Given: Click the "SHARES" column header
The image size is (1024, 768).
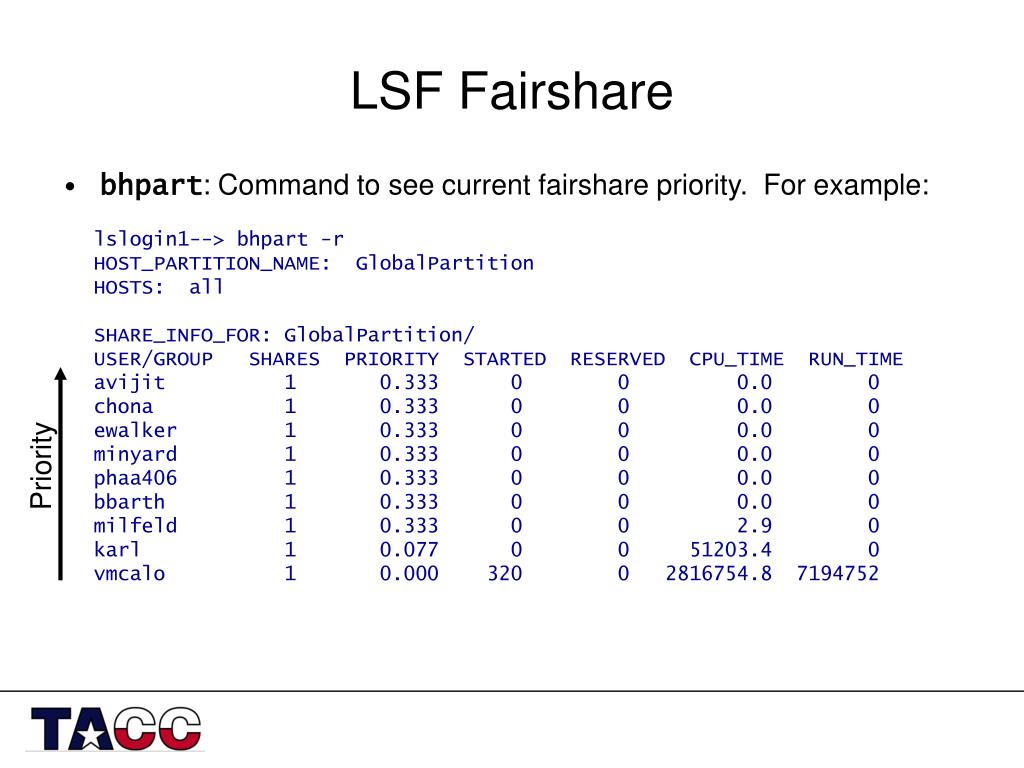Looking at the screenshot, I should pyautogui.click(x=284, y=359).
